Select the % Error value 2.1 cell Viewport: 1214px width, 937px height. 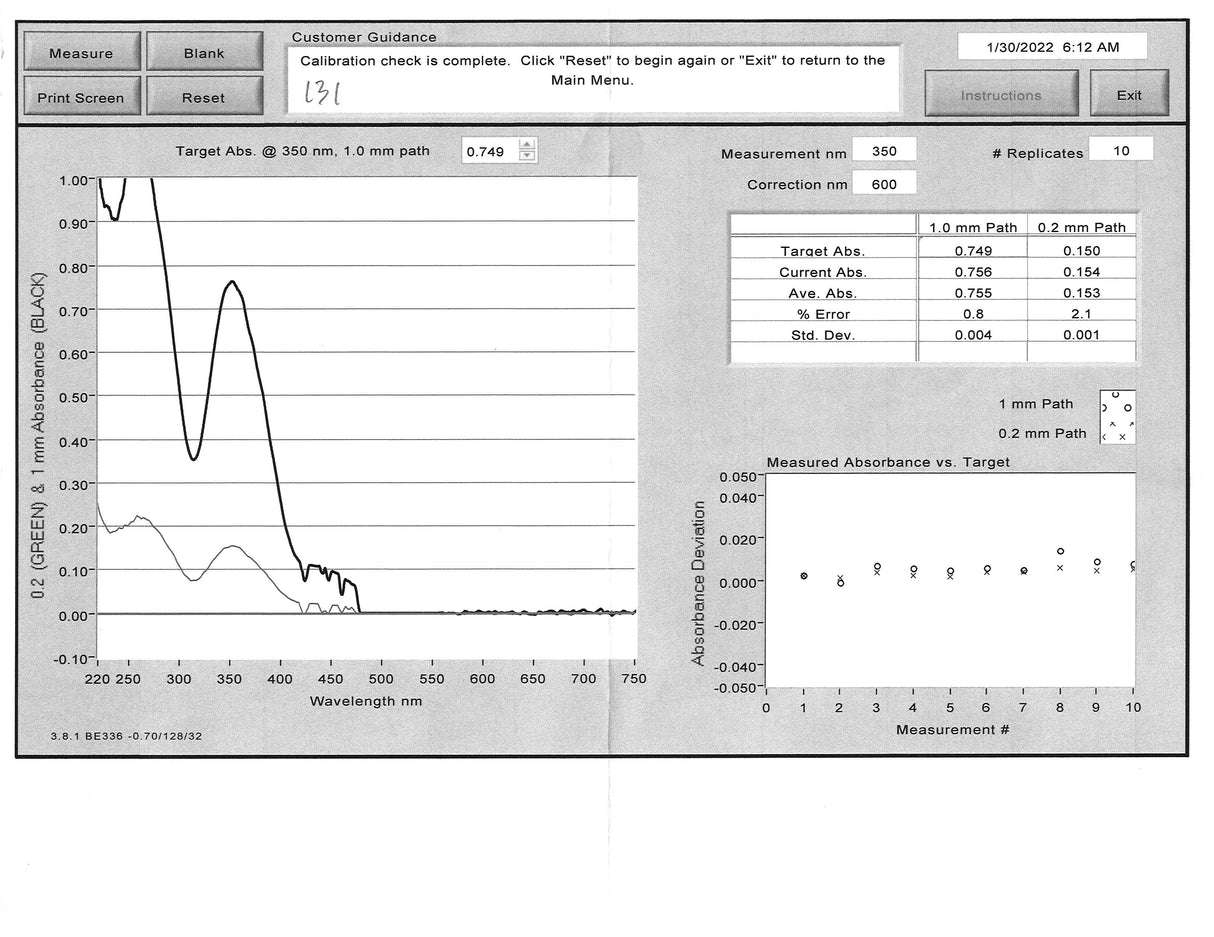(x=1081, y=314)
